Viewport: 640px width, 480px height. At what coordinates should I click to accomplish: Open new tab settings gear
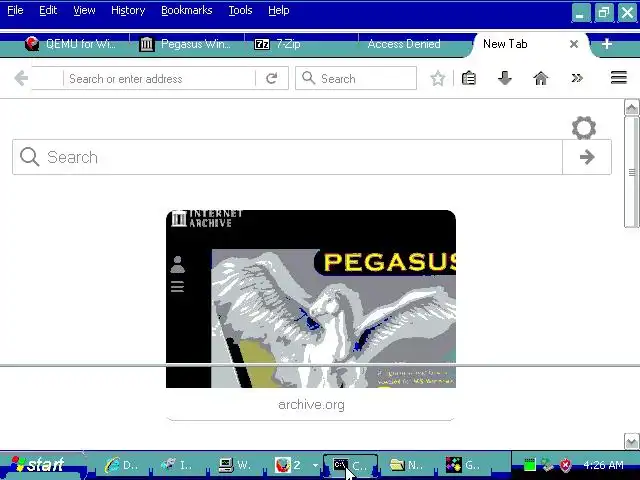[x=584, y=128]
